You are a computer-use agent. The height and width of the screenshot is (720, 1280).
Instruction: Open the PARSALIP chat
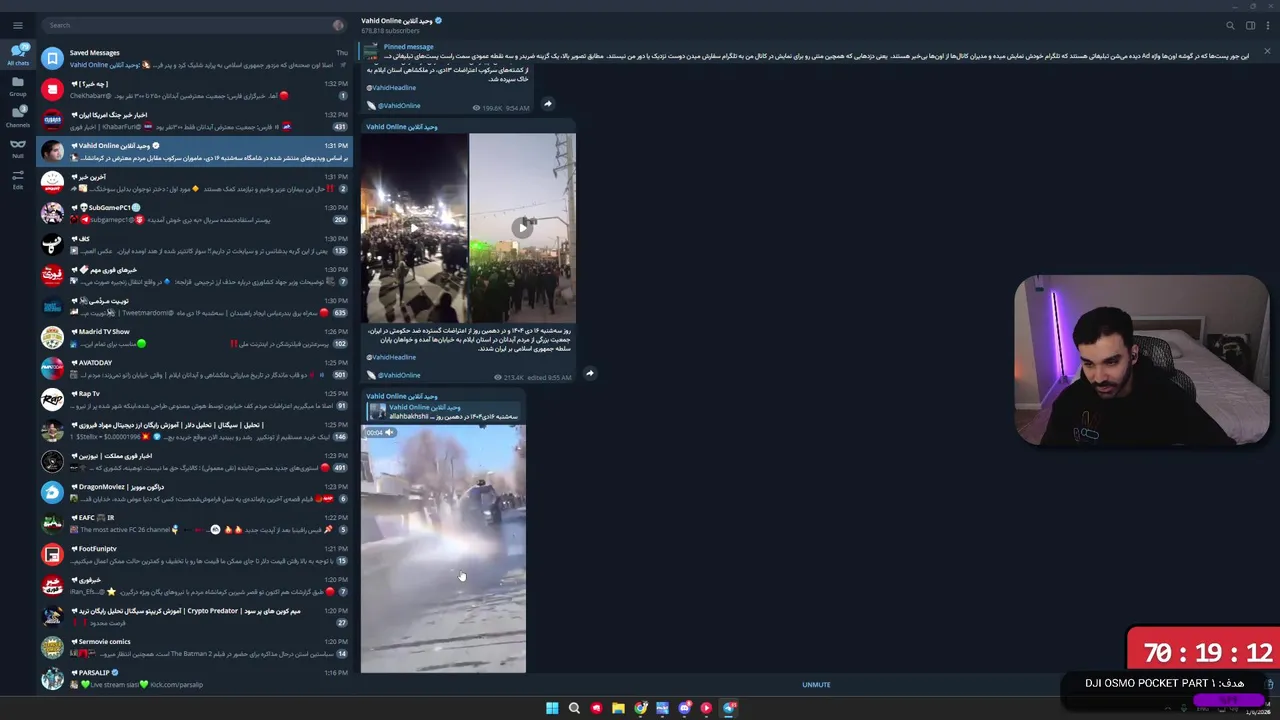click(195, 678)
